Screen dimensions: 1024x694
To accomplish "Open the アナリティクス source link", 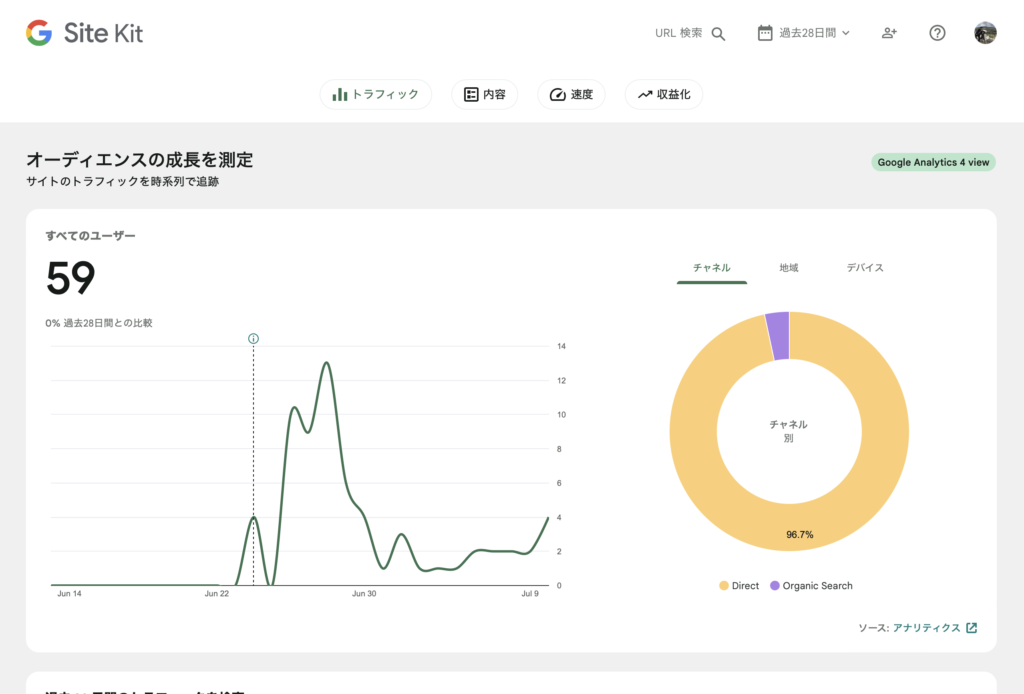I will click(926, 628).
